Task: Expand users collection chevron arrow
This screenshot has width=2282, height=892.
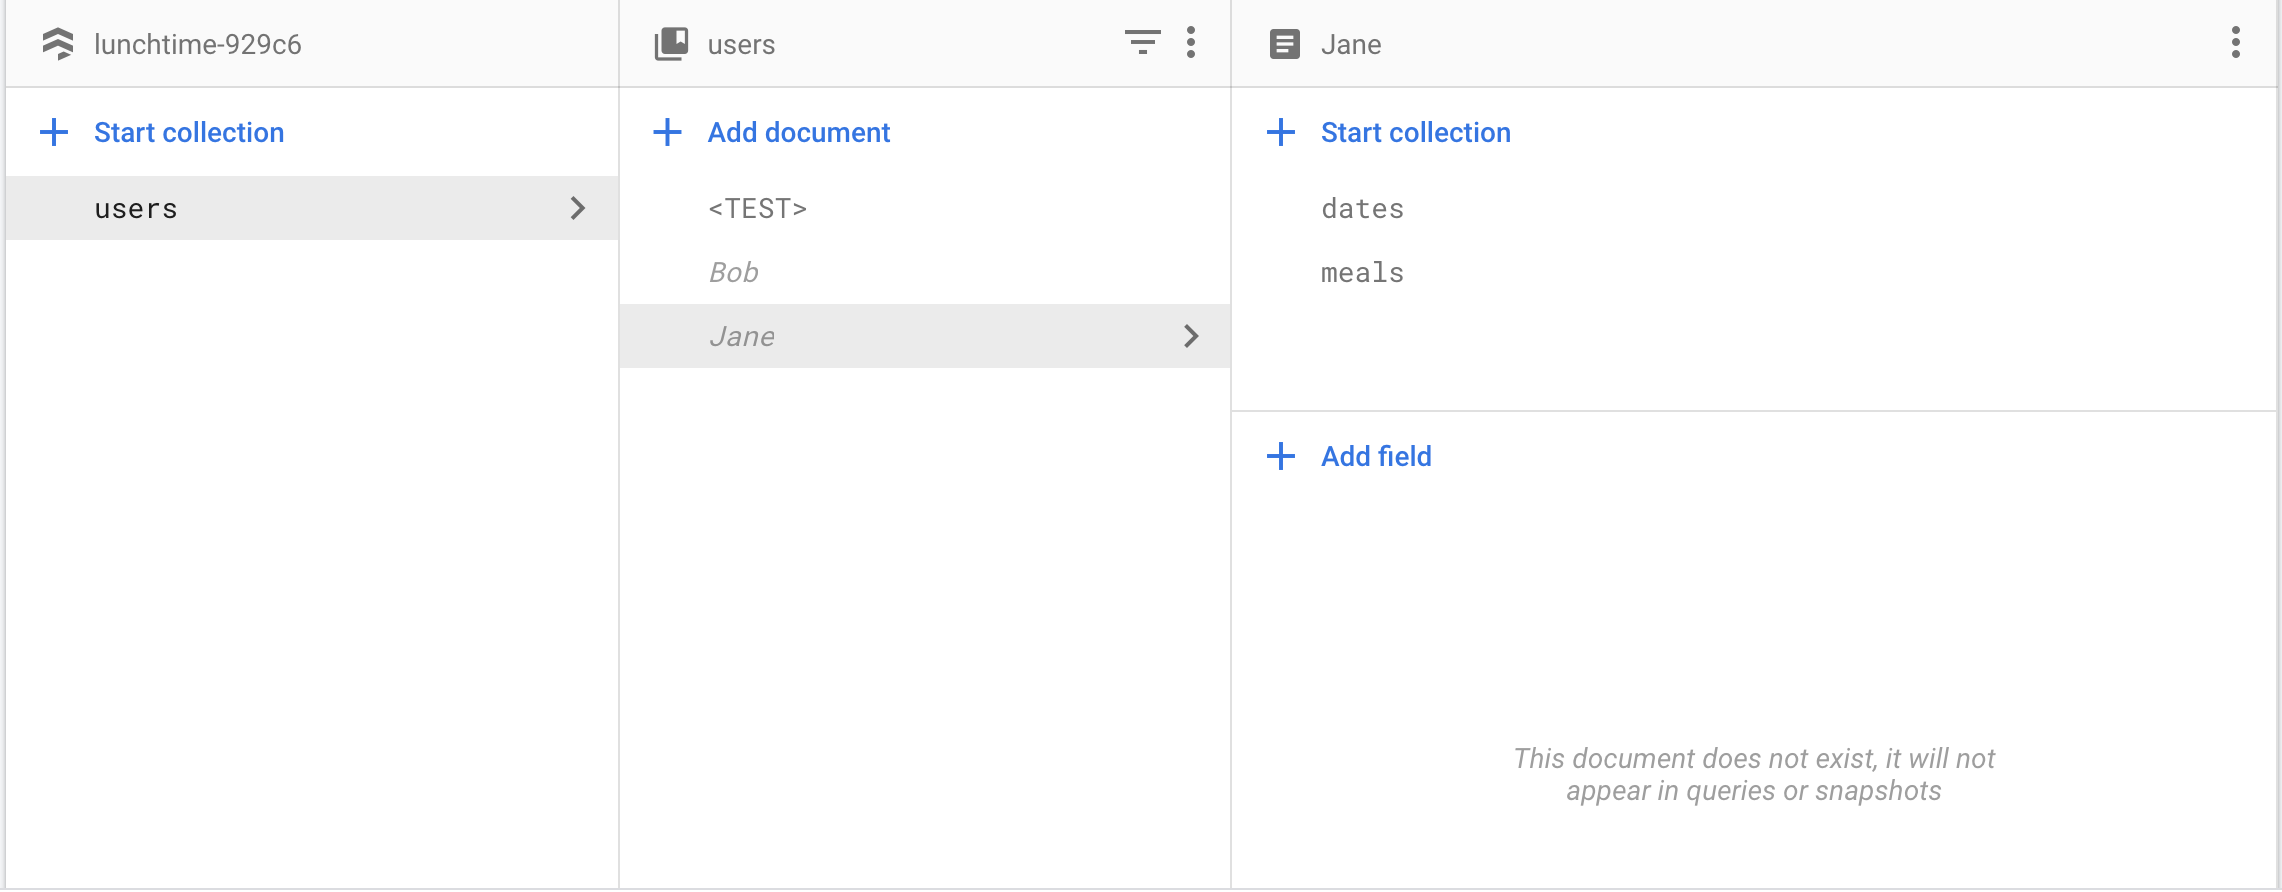Action: 577,208
